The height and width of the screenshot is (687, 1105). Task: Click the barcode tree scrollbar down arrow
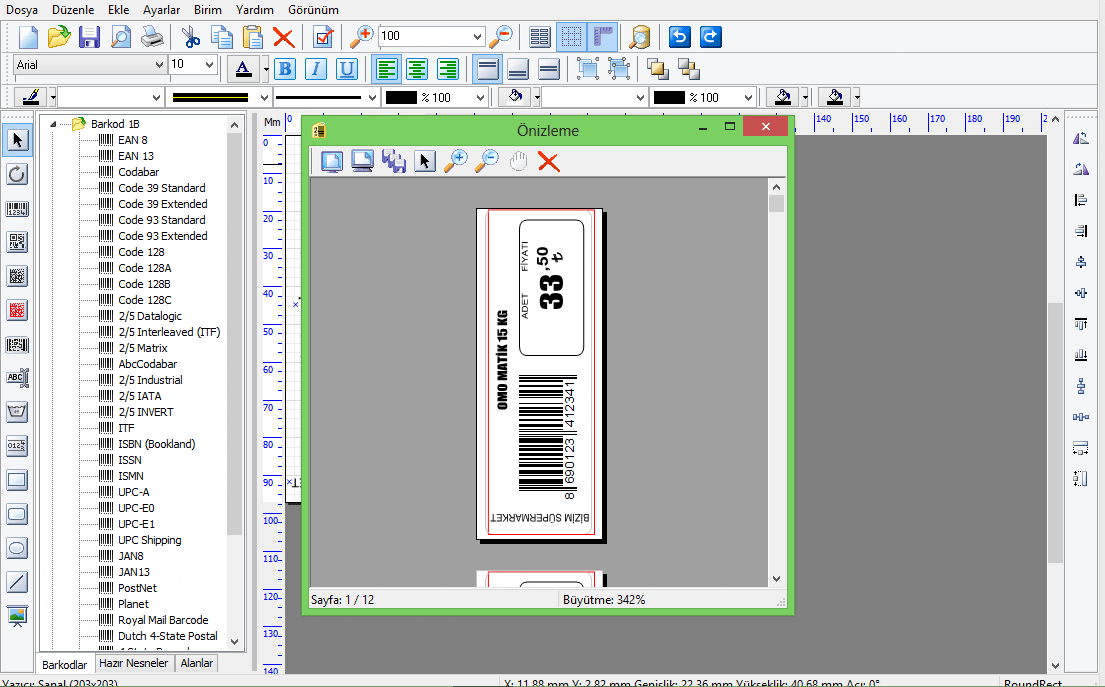(235, 642)
